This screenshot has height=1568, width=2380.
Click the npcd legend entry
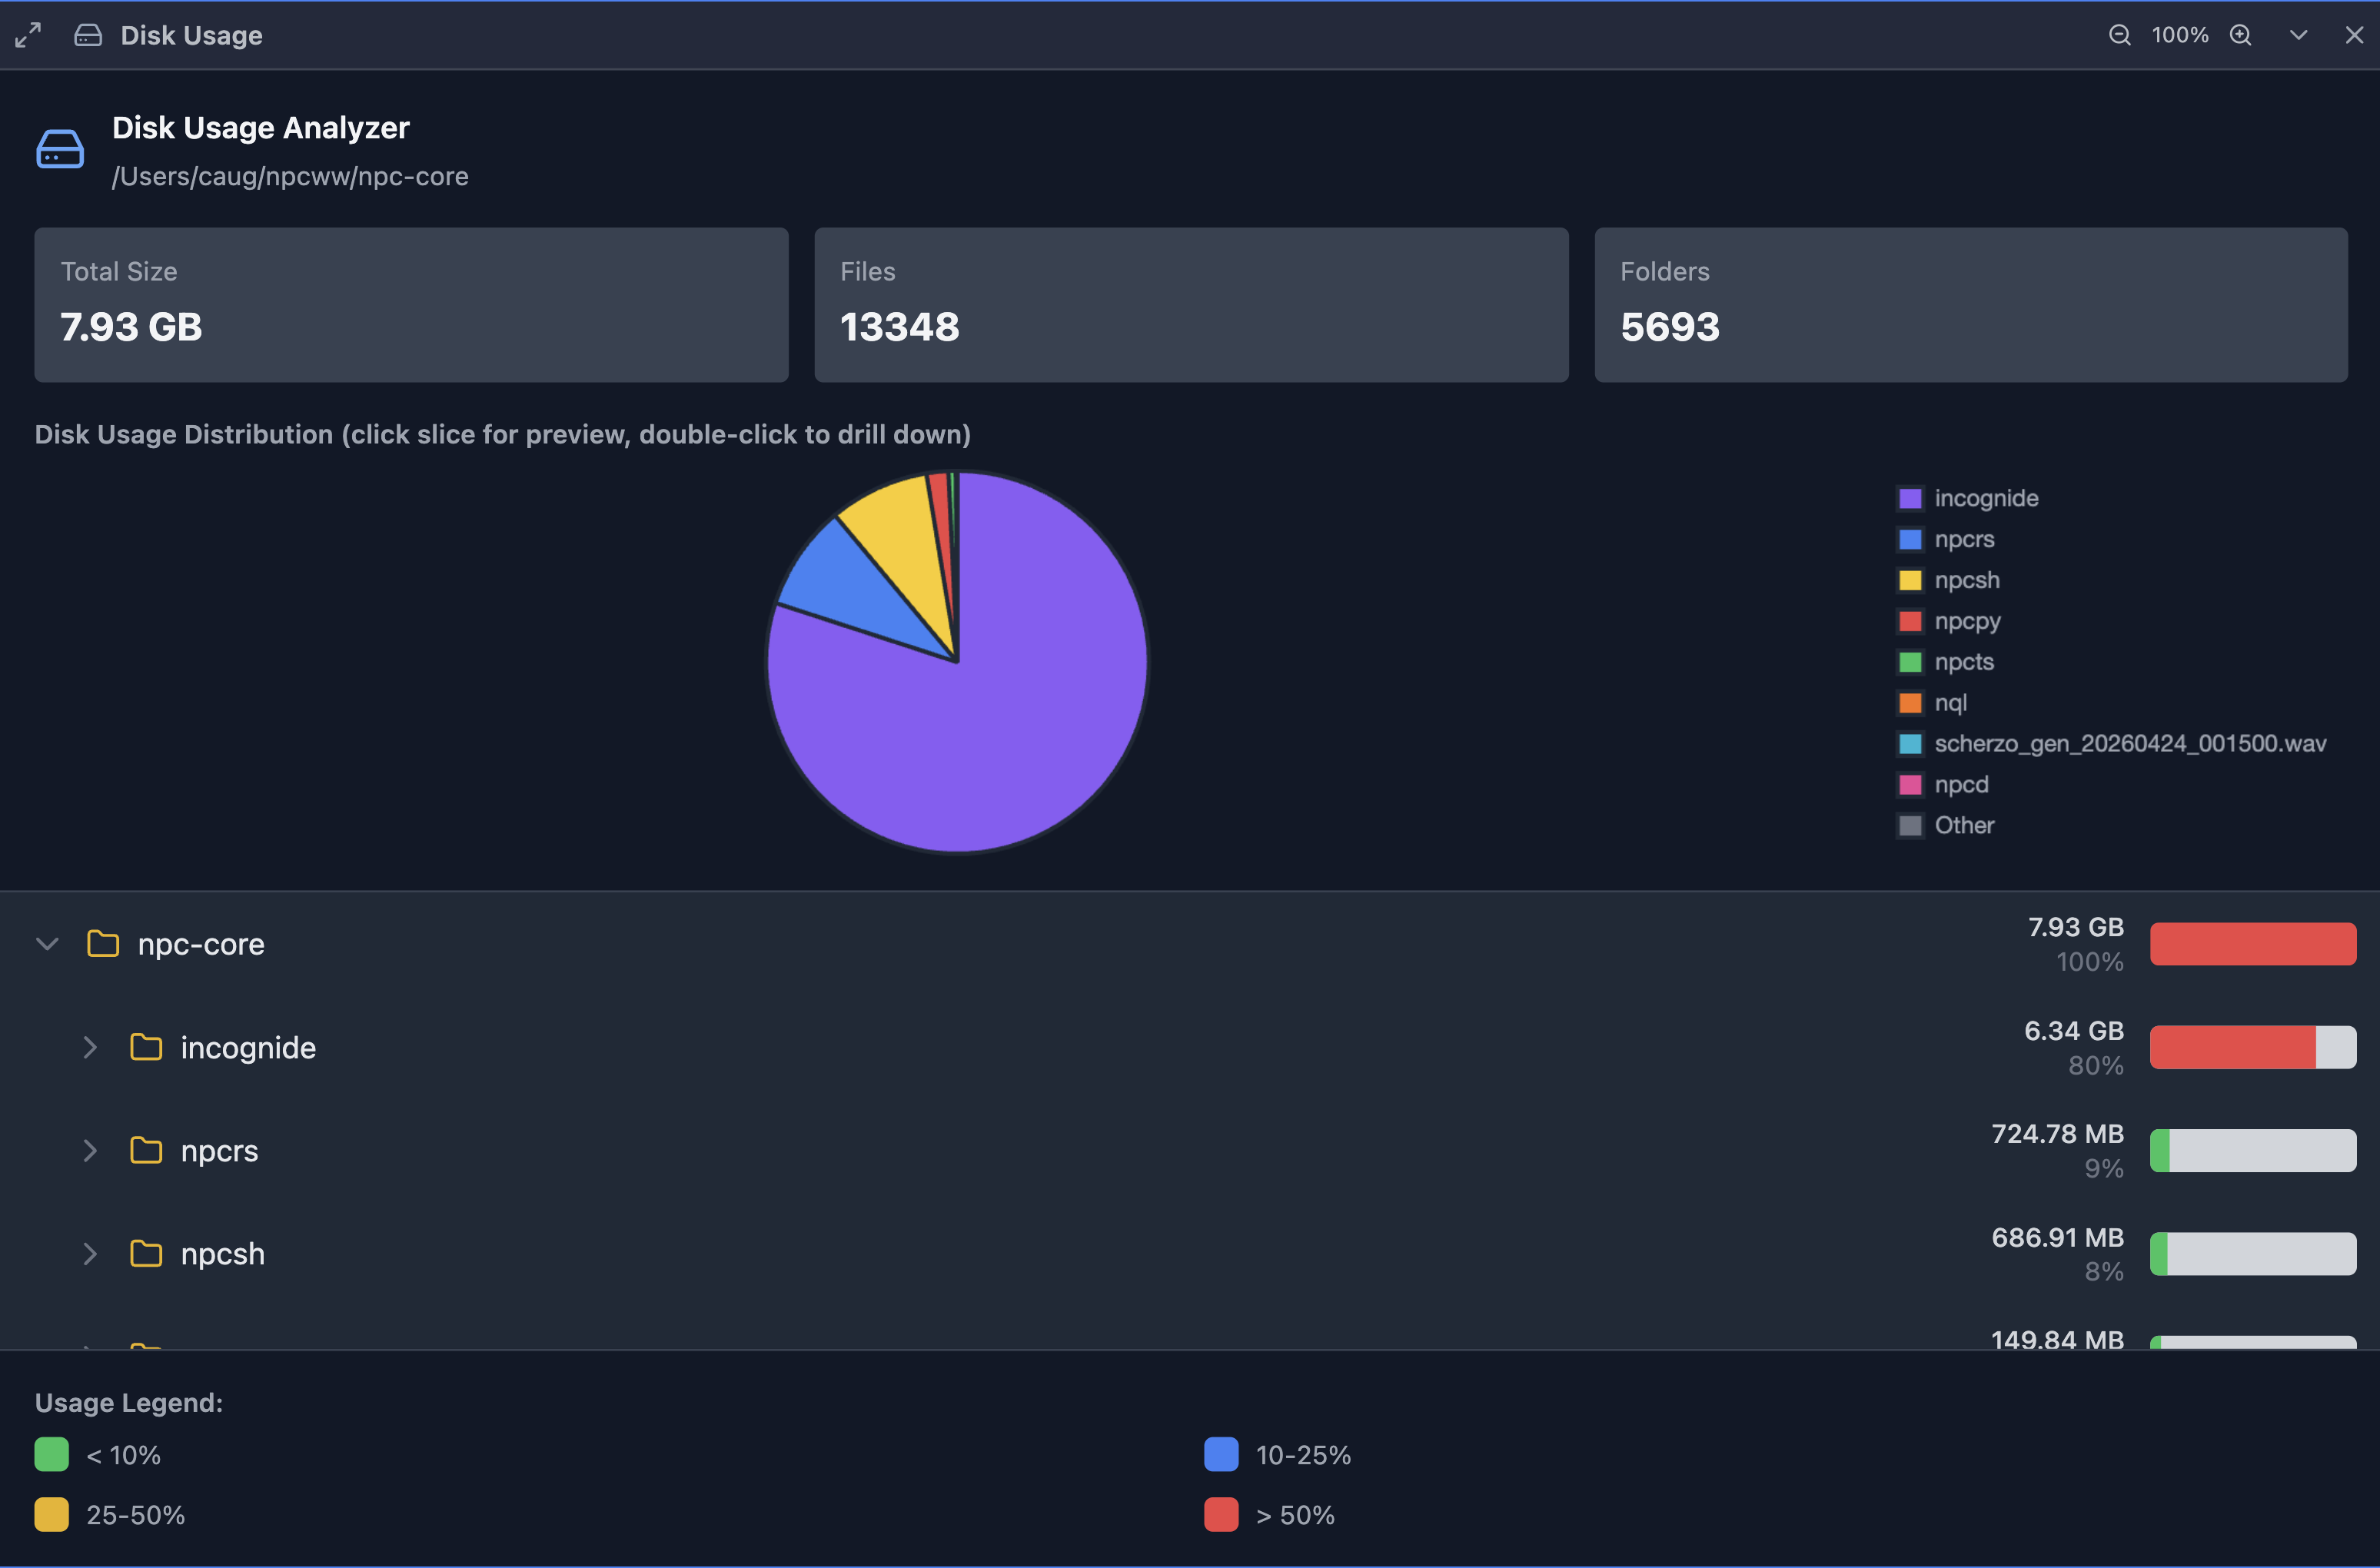coord(1943,785)
